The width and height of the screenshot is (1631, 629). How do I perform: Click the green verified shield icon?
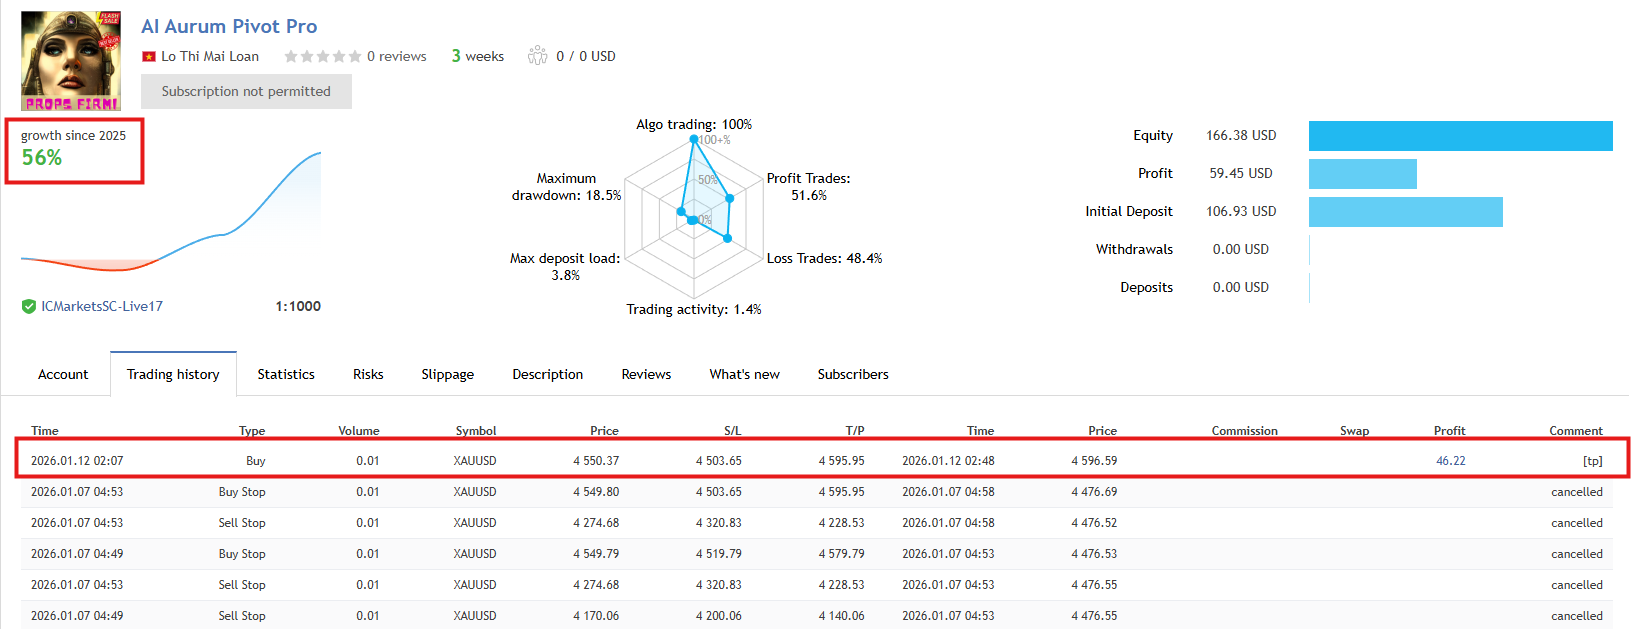pyautogui.click(x=29, y=307)
